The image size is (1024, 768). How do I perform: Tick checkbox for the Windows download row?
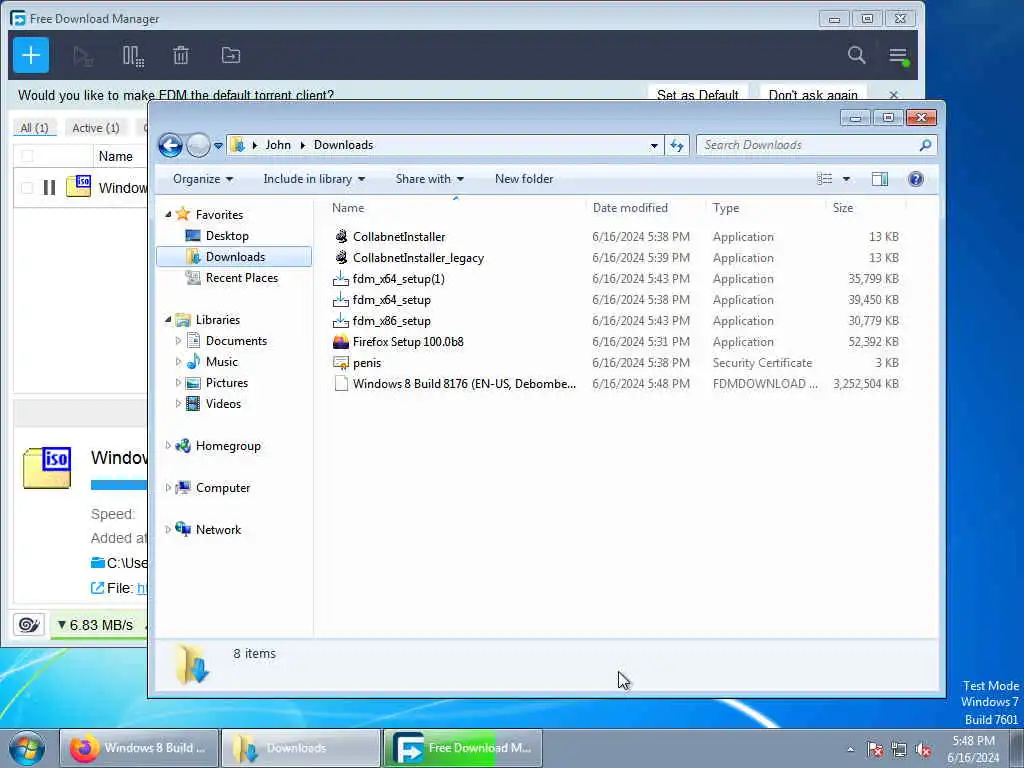click(27, 188)
